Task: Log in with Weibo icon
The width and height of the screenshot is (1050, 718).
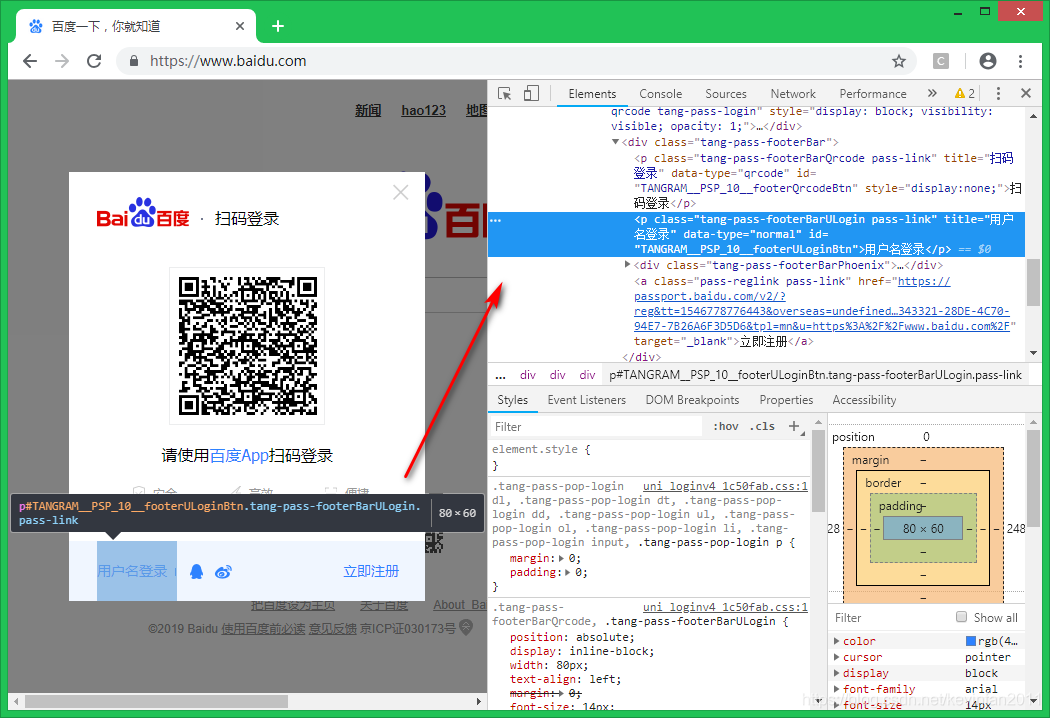Action: coord(223,571)
